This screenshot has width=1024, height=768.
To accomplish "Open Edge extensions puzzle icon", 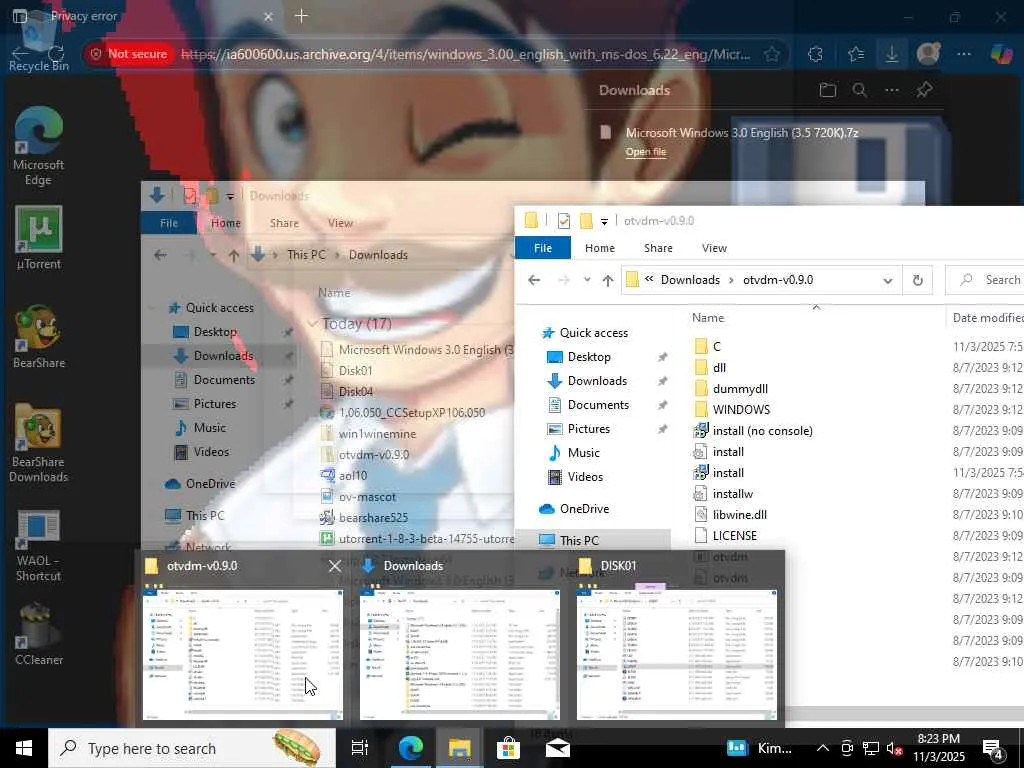I will (x=815, y=54).
